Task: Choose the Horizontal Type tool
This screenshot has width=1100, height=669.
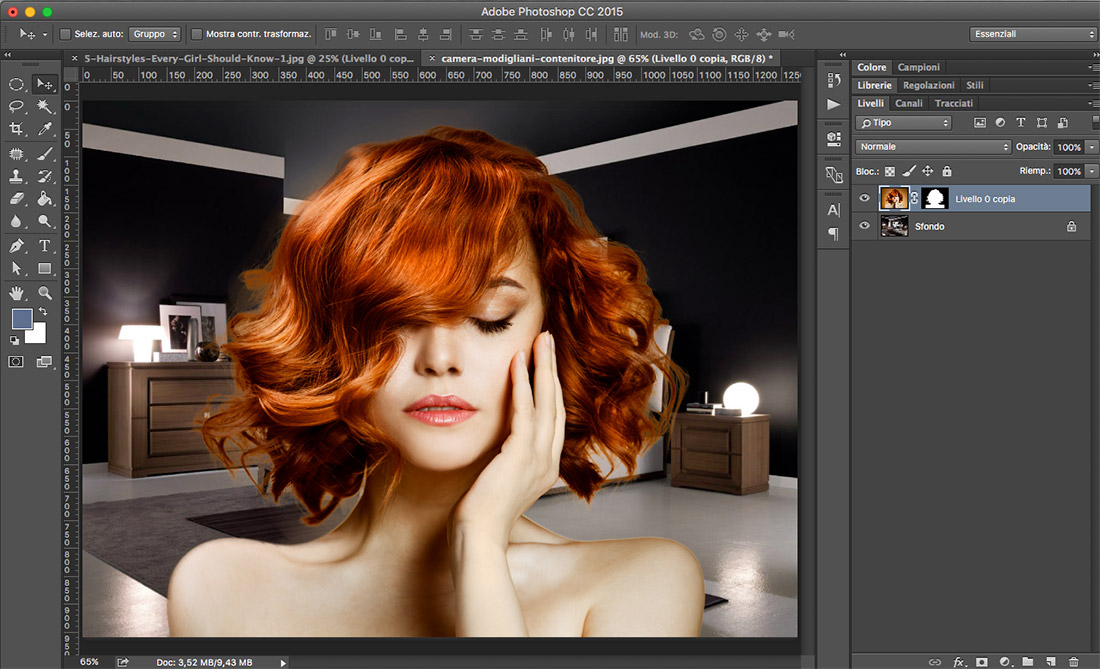Action: point(45,246)
